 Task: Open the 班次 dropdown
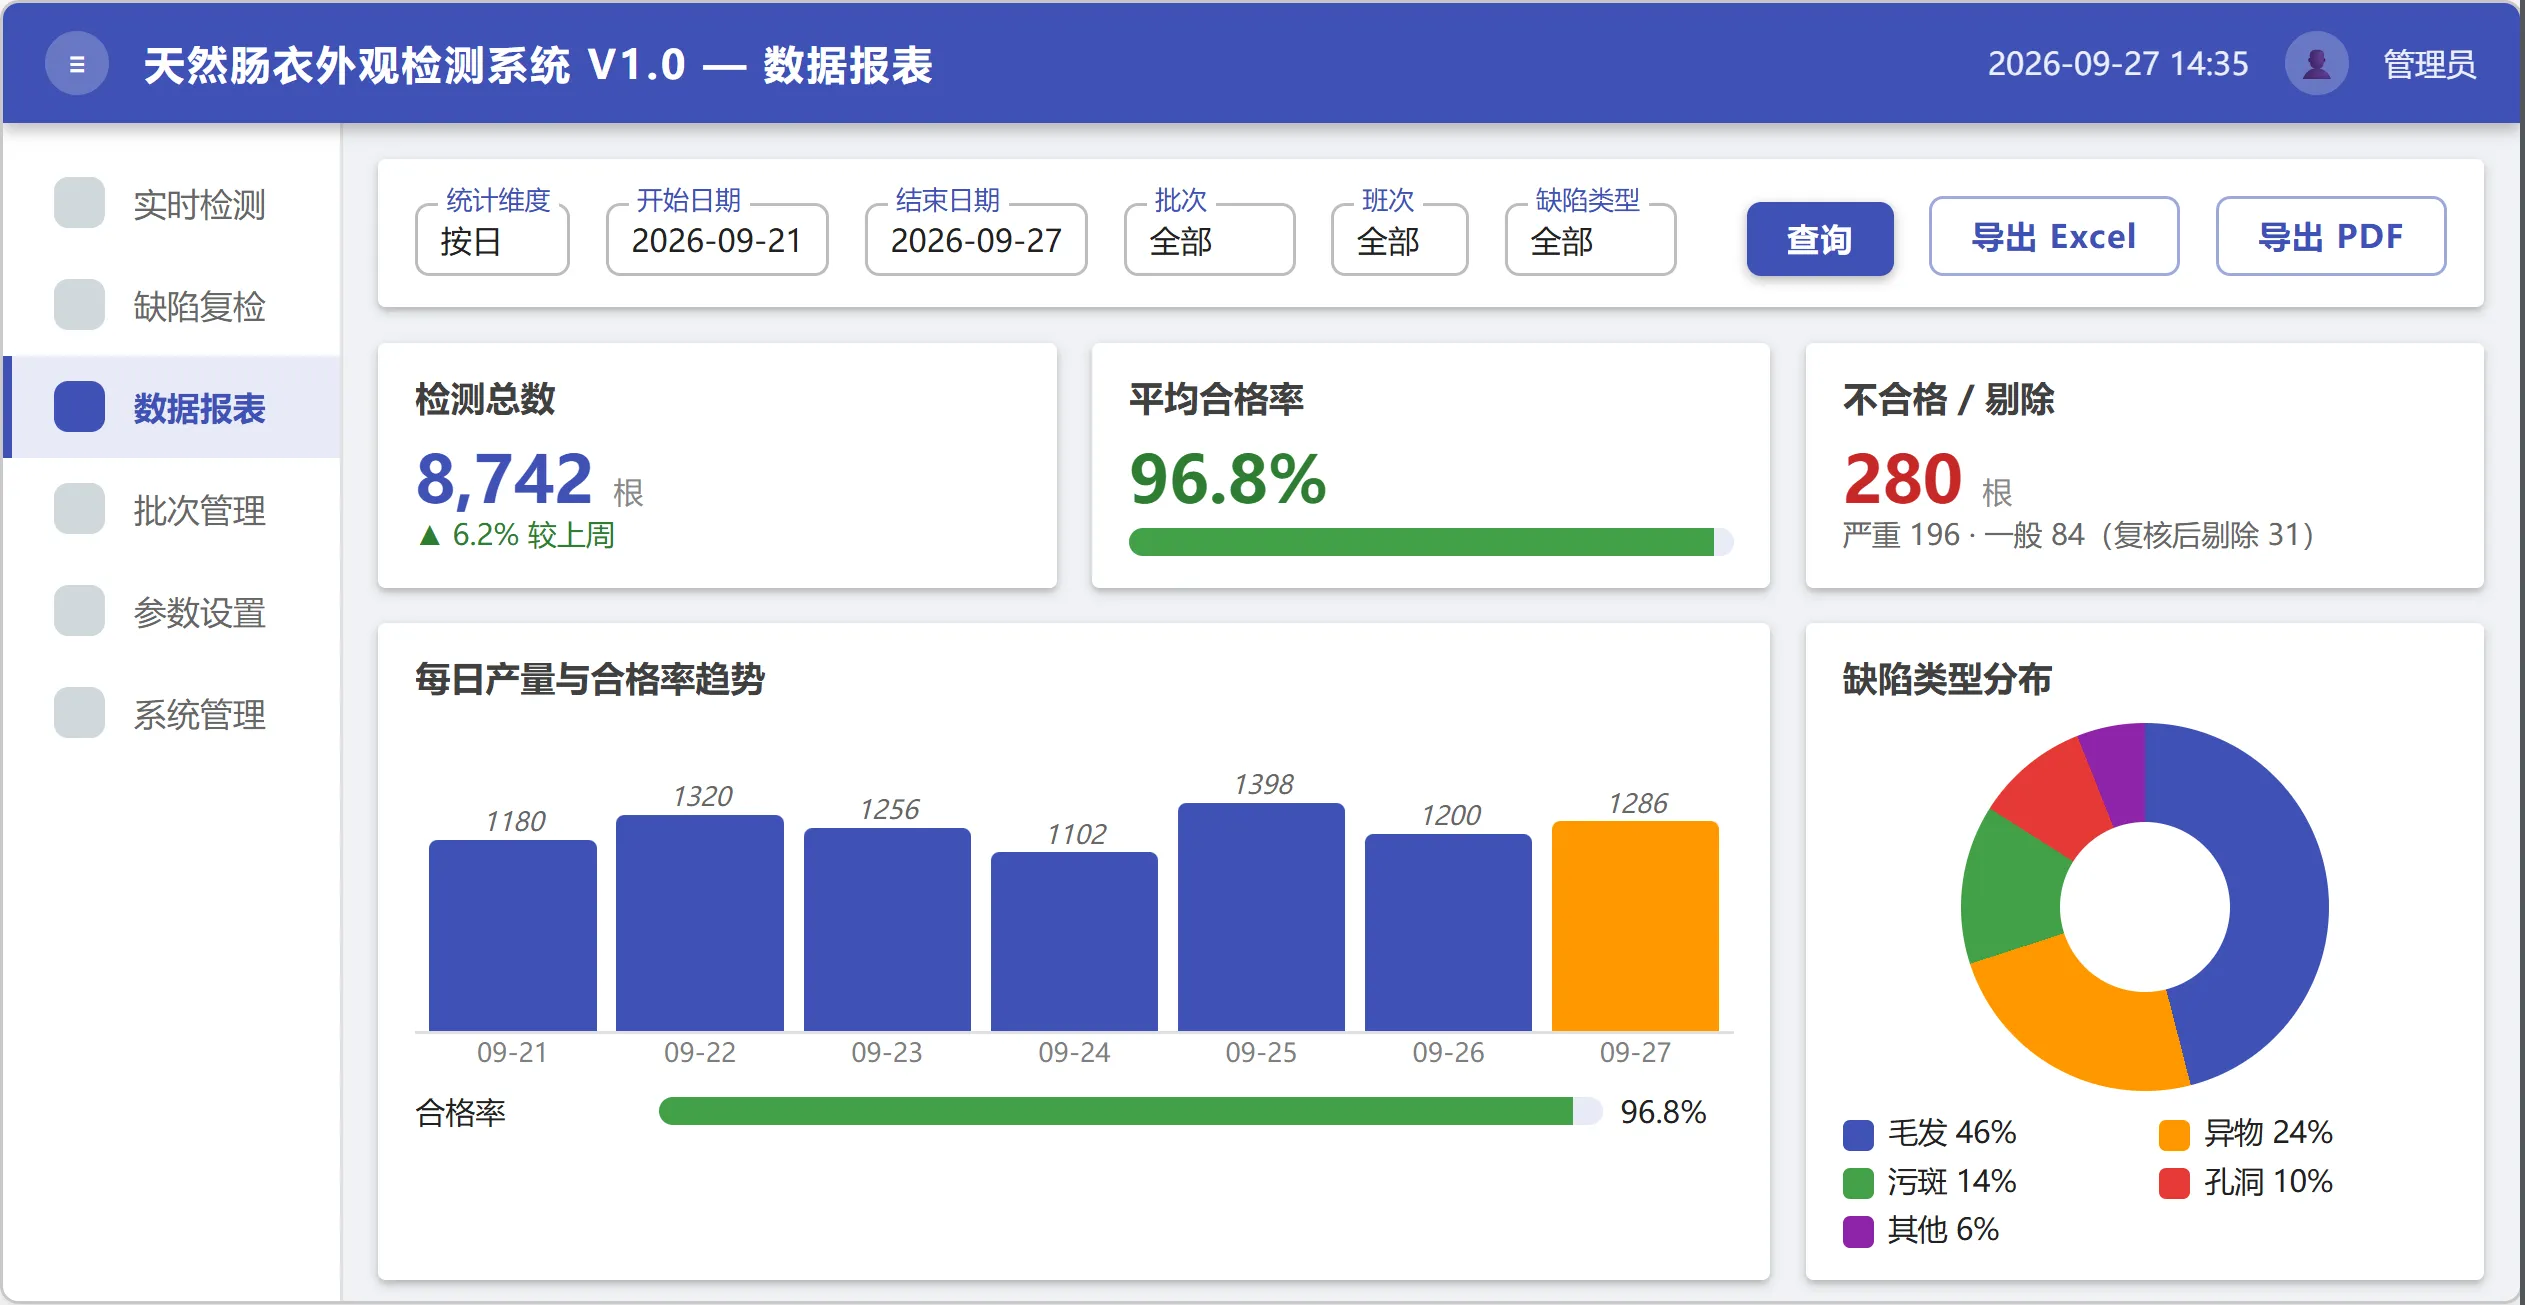tap(1399, 240)
